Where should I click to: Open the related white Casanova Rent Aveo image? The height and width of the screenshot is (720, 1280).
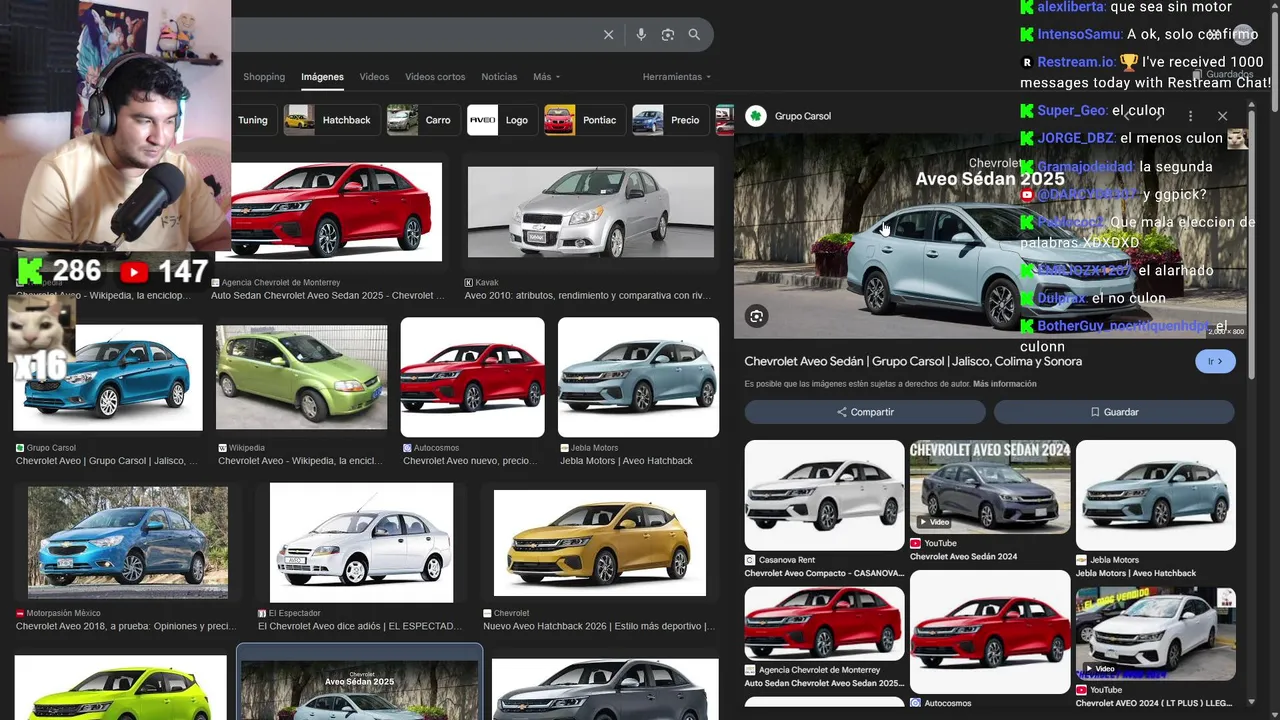click(x=824, y=495)
